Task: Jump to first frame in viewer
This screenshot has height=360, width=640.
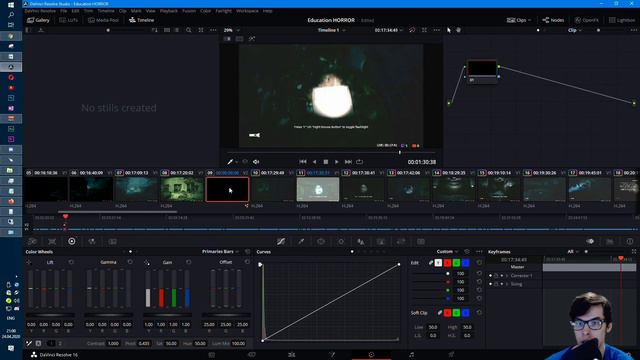Action: [303, 162]
